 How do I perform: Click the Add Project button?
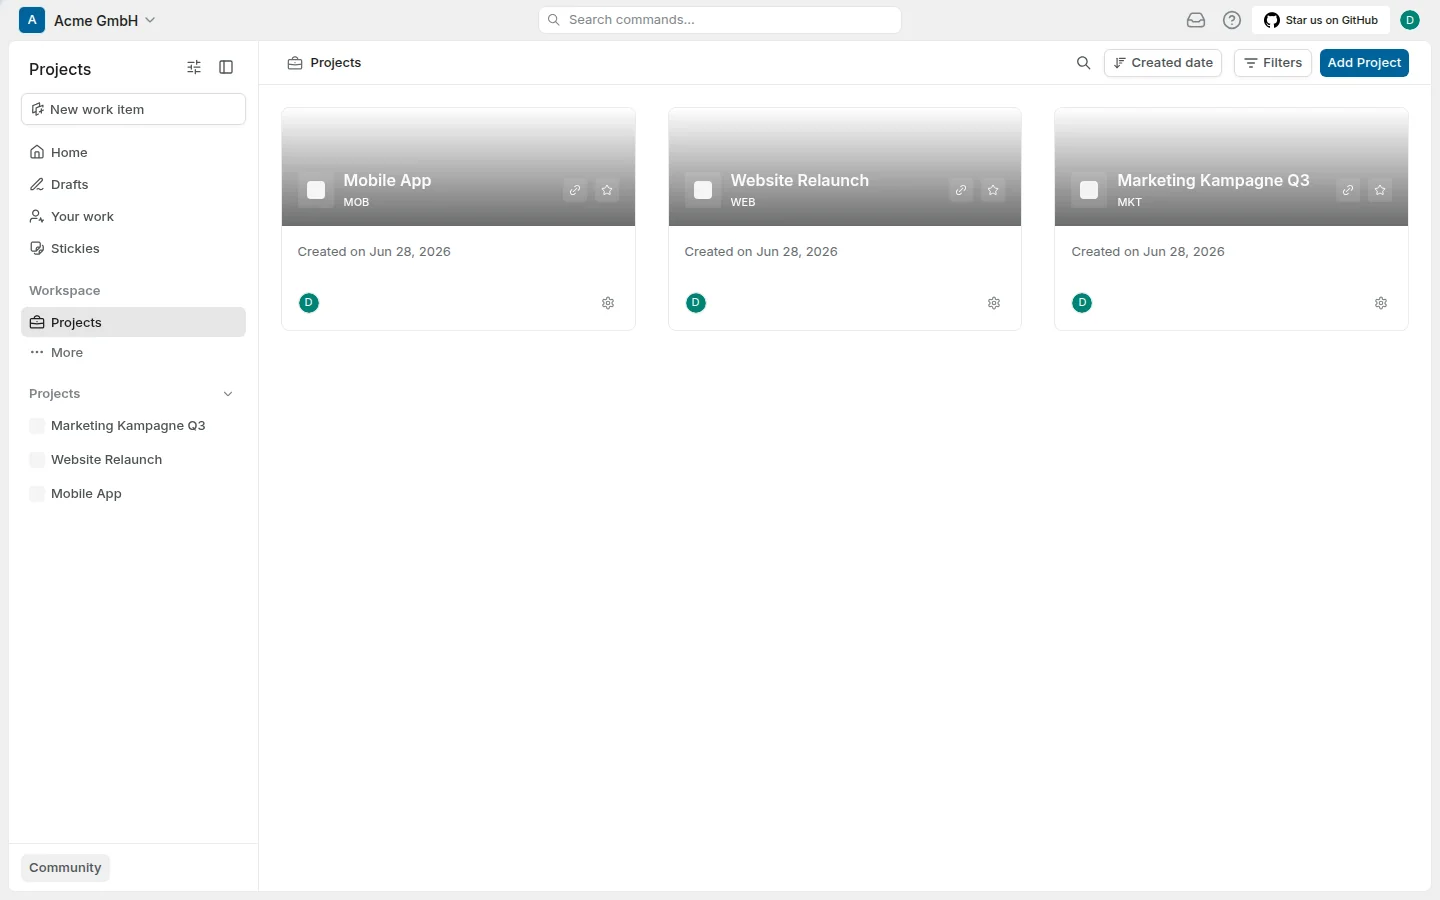coord(1364,63)
